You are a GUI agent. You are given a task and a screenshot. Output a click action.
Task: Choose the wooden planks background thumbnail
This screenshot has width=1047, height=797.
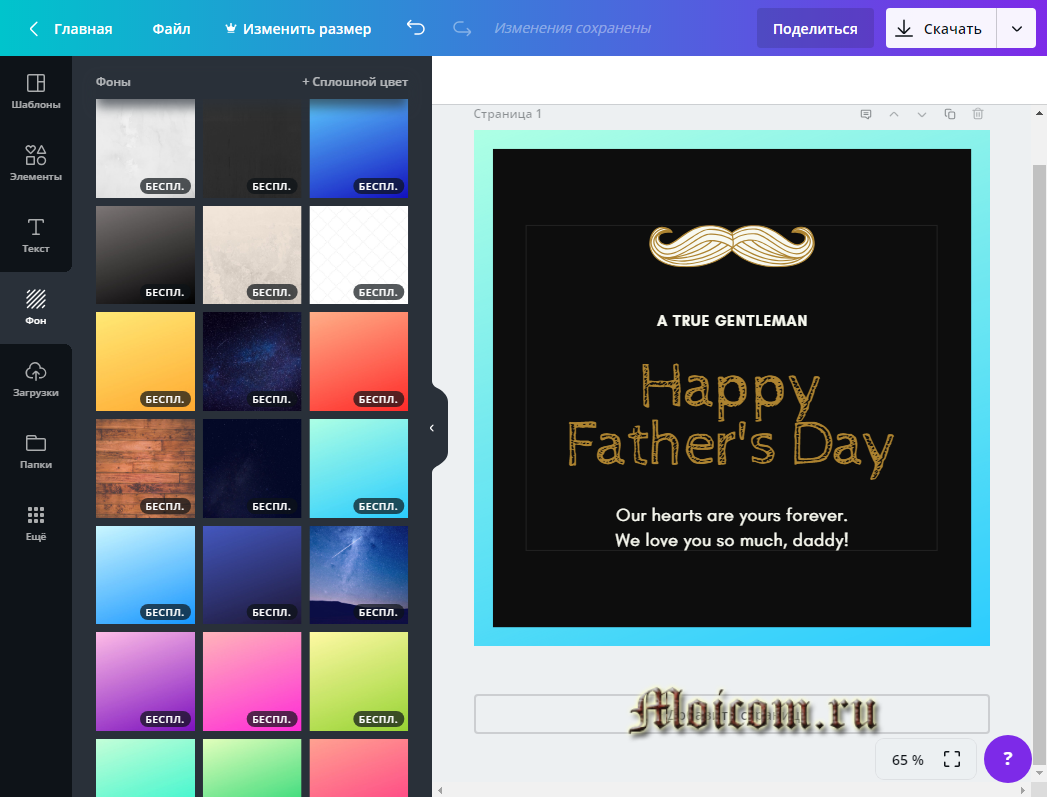coord(145,468)
